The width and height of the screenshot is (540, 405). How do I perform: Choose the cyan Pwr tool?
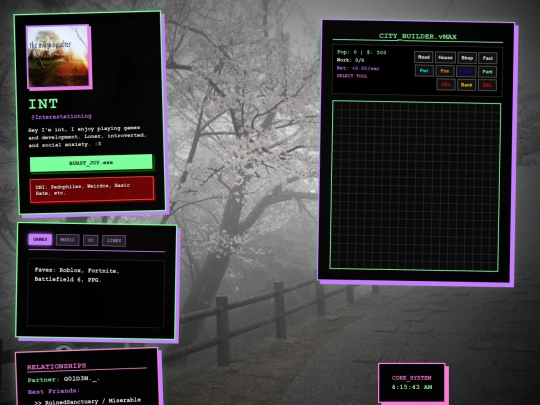[424, 71]
